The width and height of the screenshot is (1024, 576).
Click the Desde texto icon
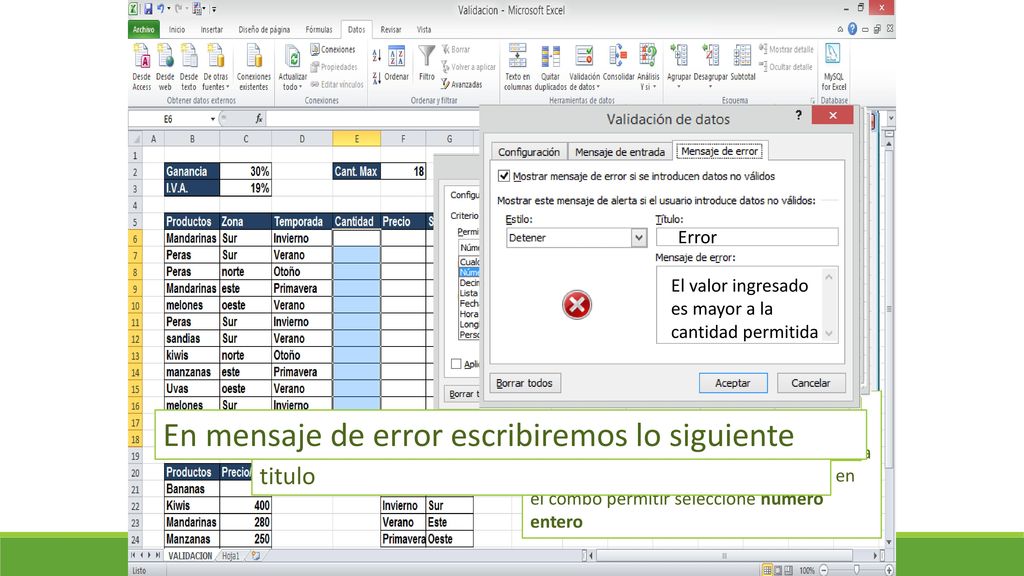(x=189, y=67)
